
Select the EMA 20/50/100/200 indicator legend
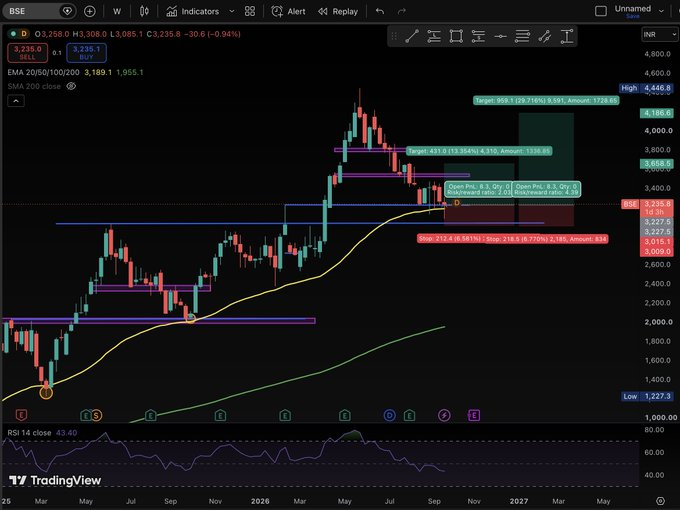click(x=43, y=72)
